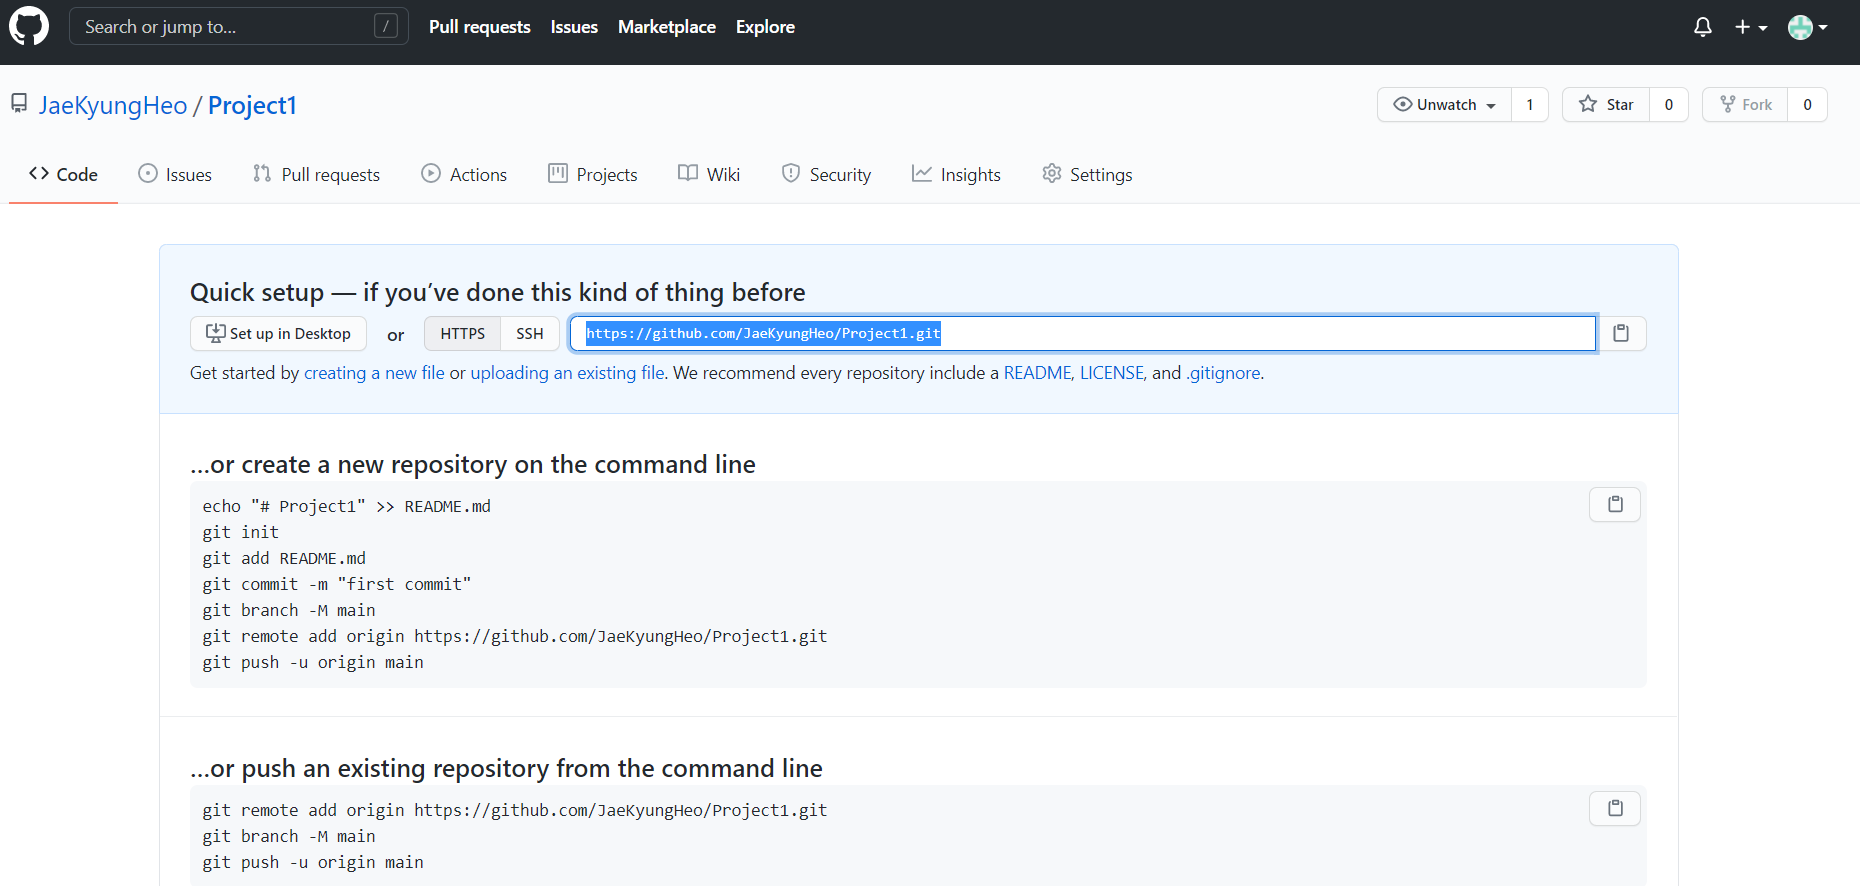Click the 'git commit -m "first commit"' line

click(337, 584)
